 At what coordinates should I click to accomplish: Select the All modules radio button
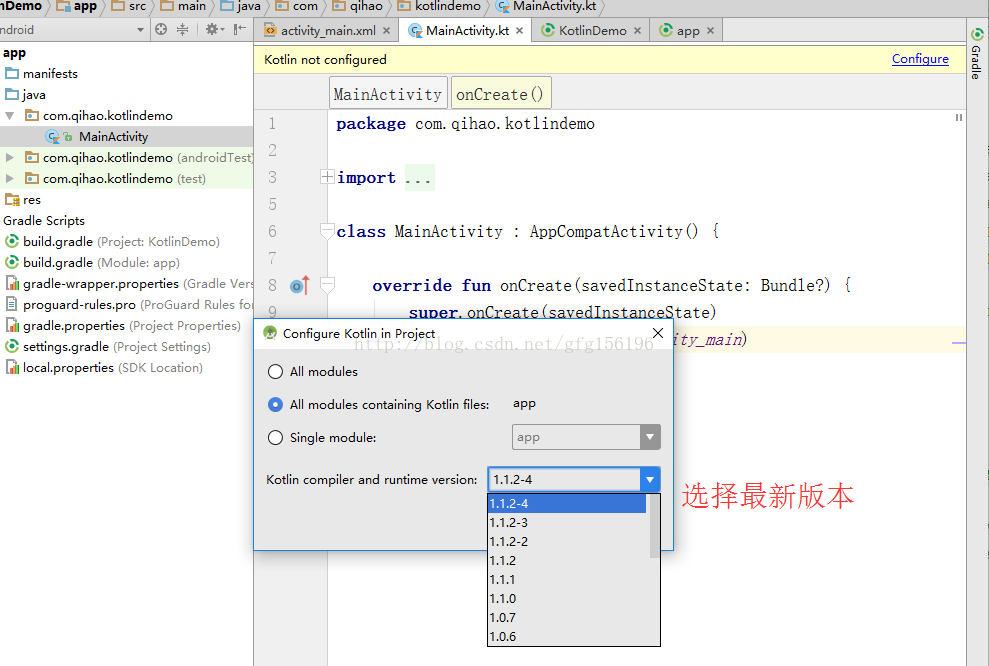coord(275,371)
